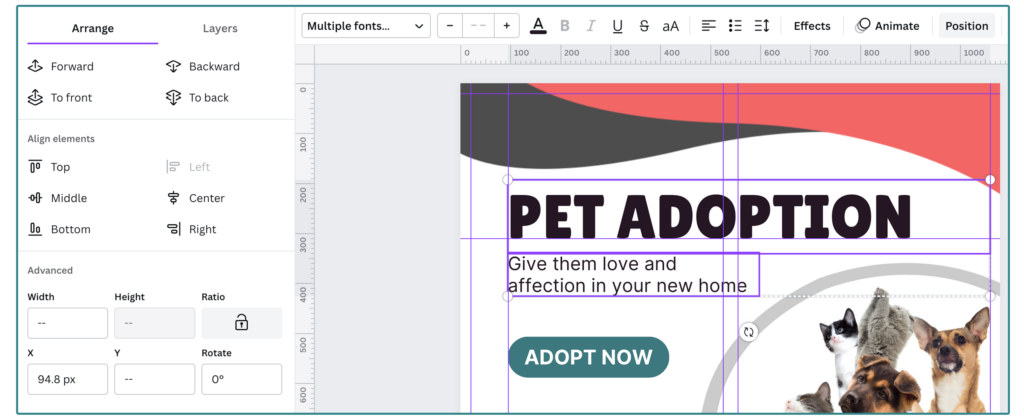The width and height of the screenshot is (1024, 420).
Task: Open the Effects panel
Action: (x=812, y=26)
